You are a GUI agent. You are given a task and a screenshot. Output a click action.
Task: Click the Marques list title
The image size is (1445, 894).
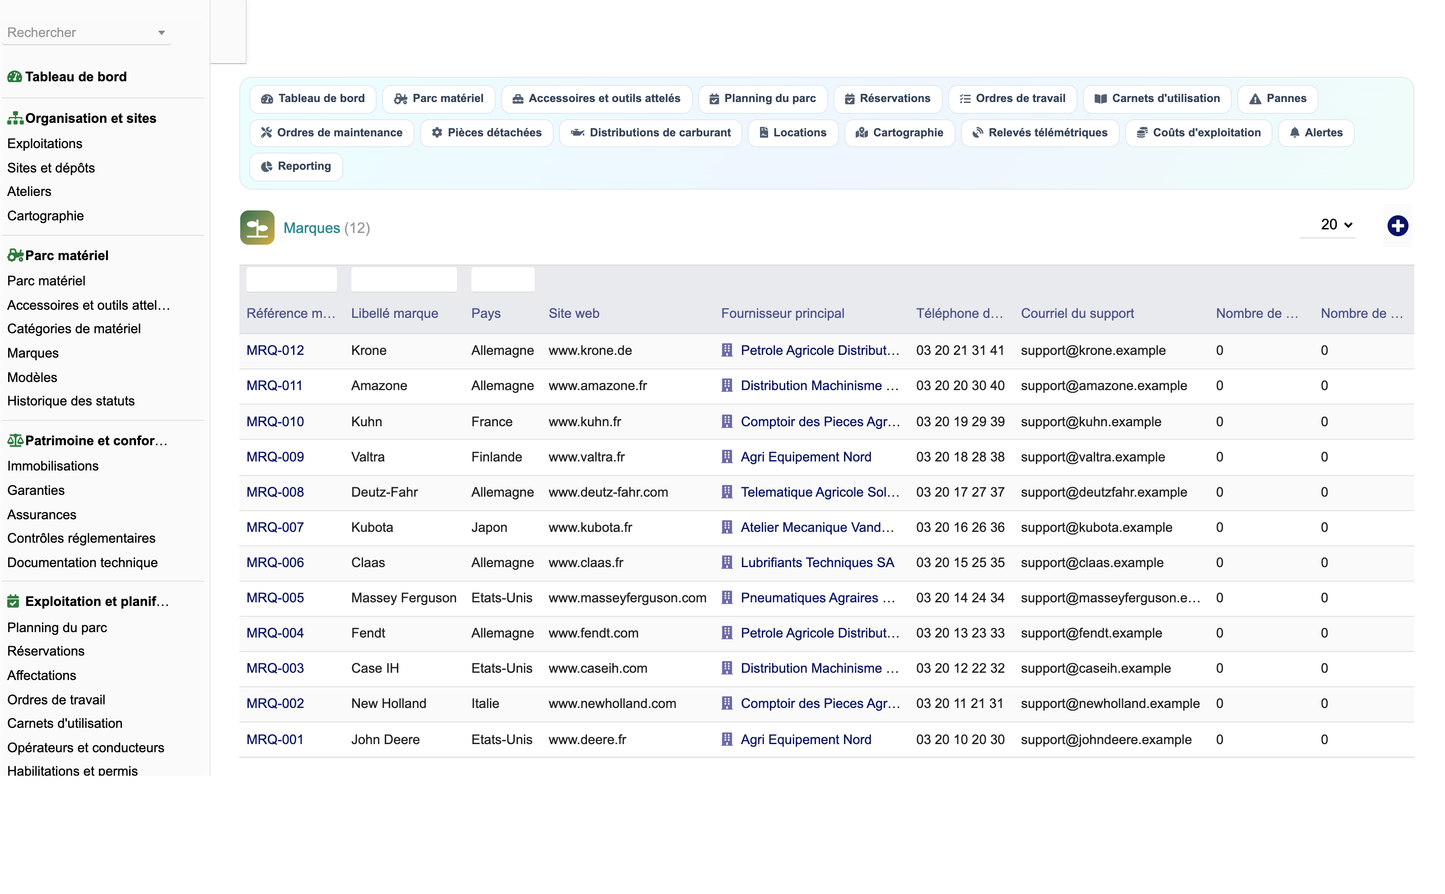coord(312,228)
